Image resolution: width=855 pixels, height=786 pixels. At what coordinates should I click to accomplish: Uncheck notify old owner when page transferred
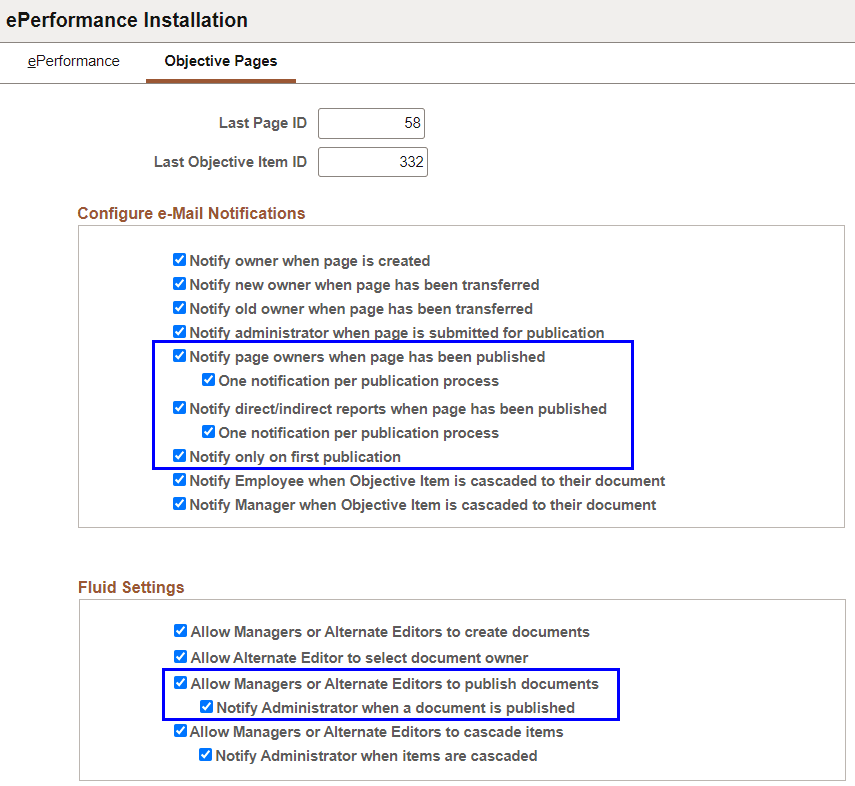(180, 308)
